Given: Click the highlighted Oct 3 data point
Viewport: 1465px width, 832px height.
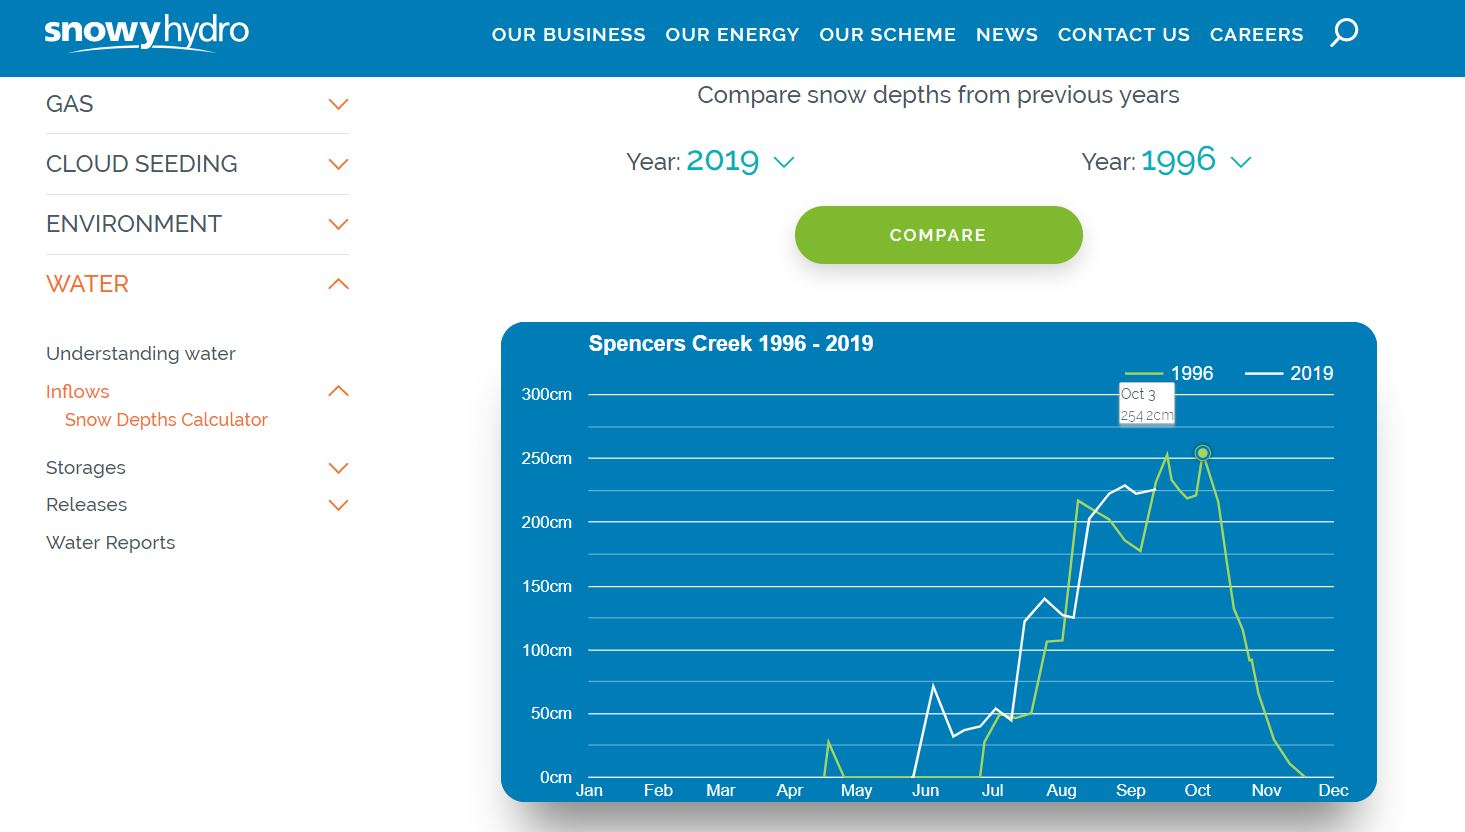Looking at the screenshot, I should pos(1203,453).
